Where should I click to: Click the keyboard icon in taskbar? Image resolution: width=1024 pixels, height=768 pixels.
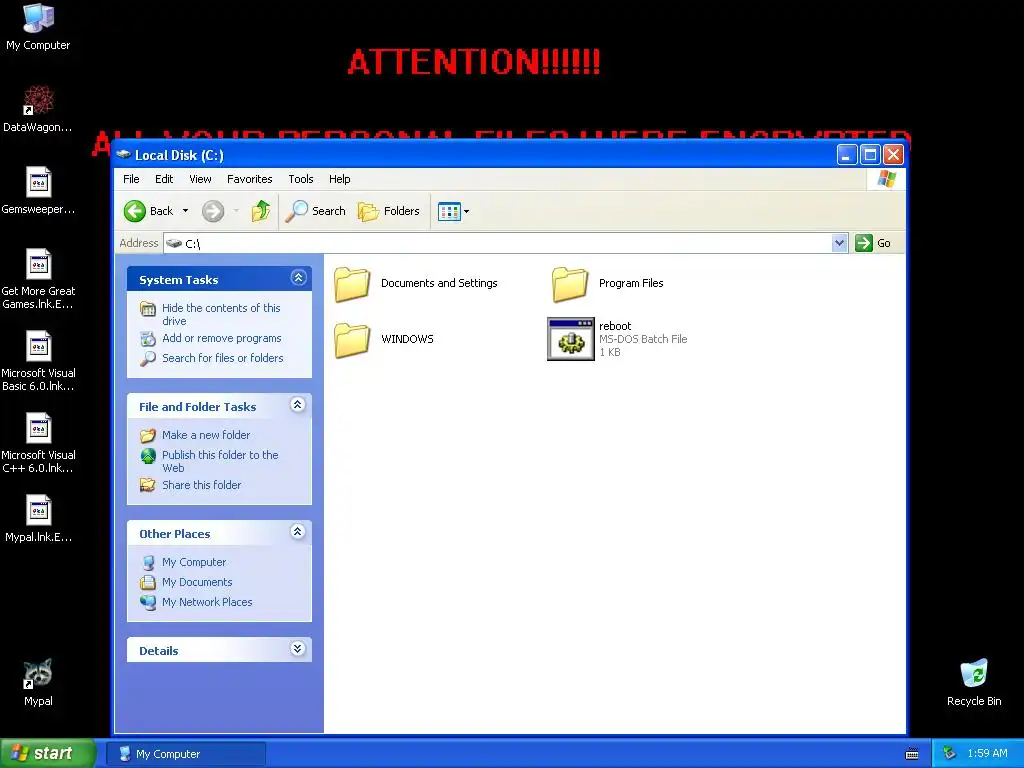912,754
